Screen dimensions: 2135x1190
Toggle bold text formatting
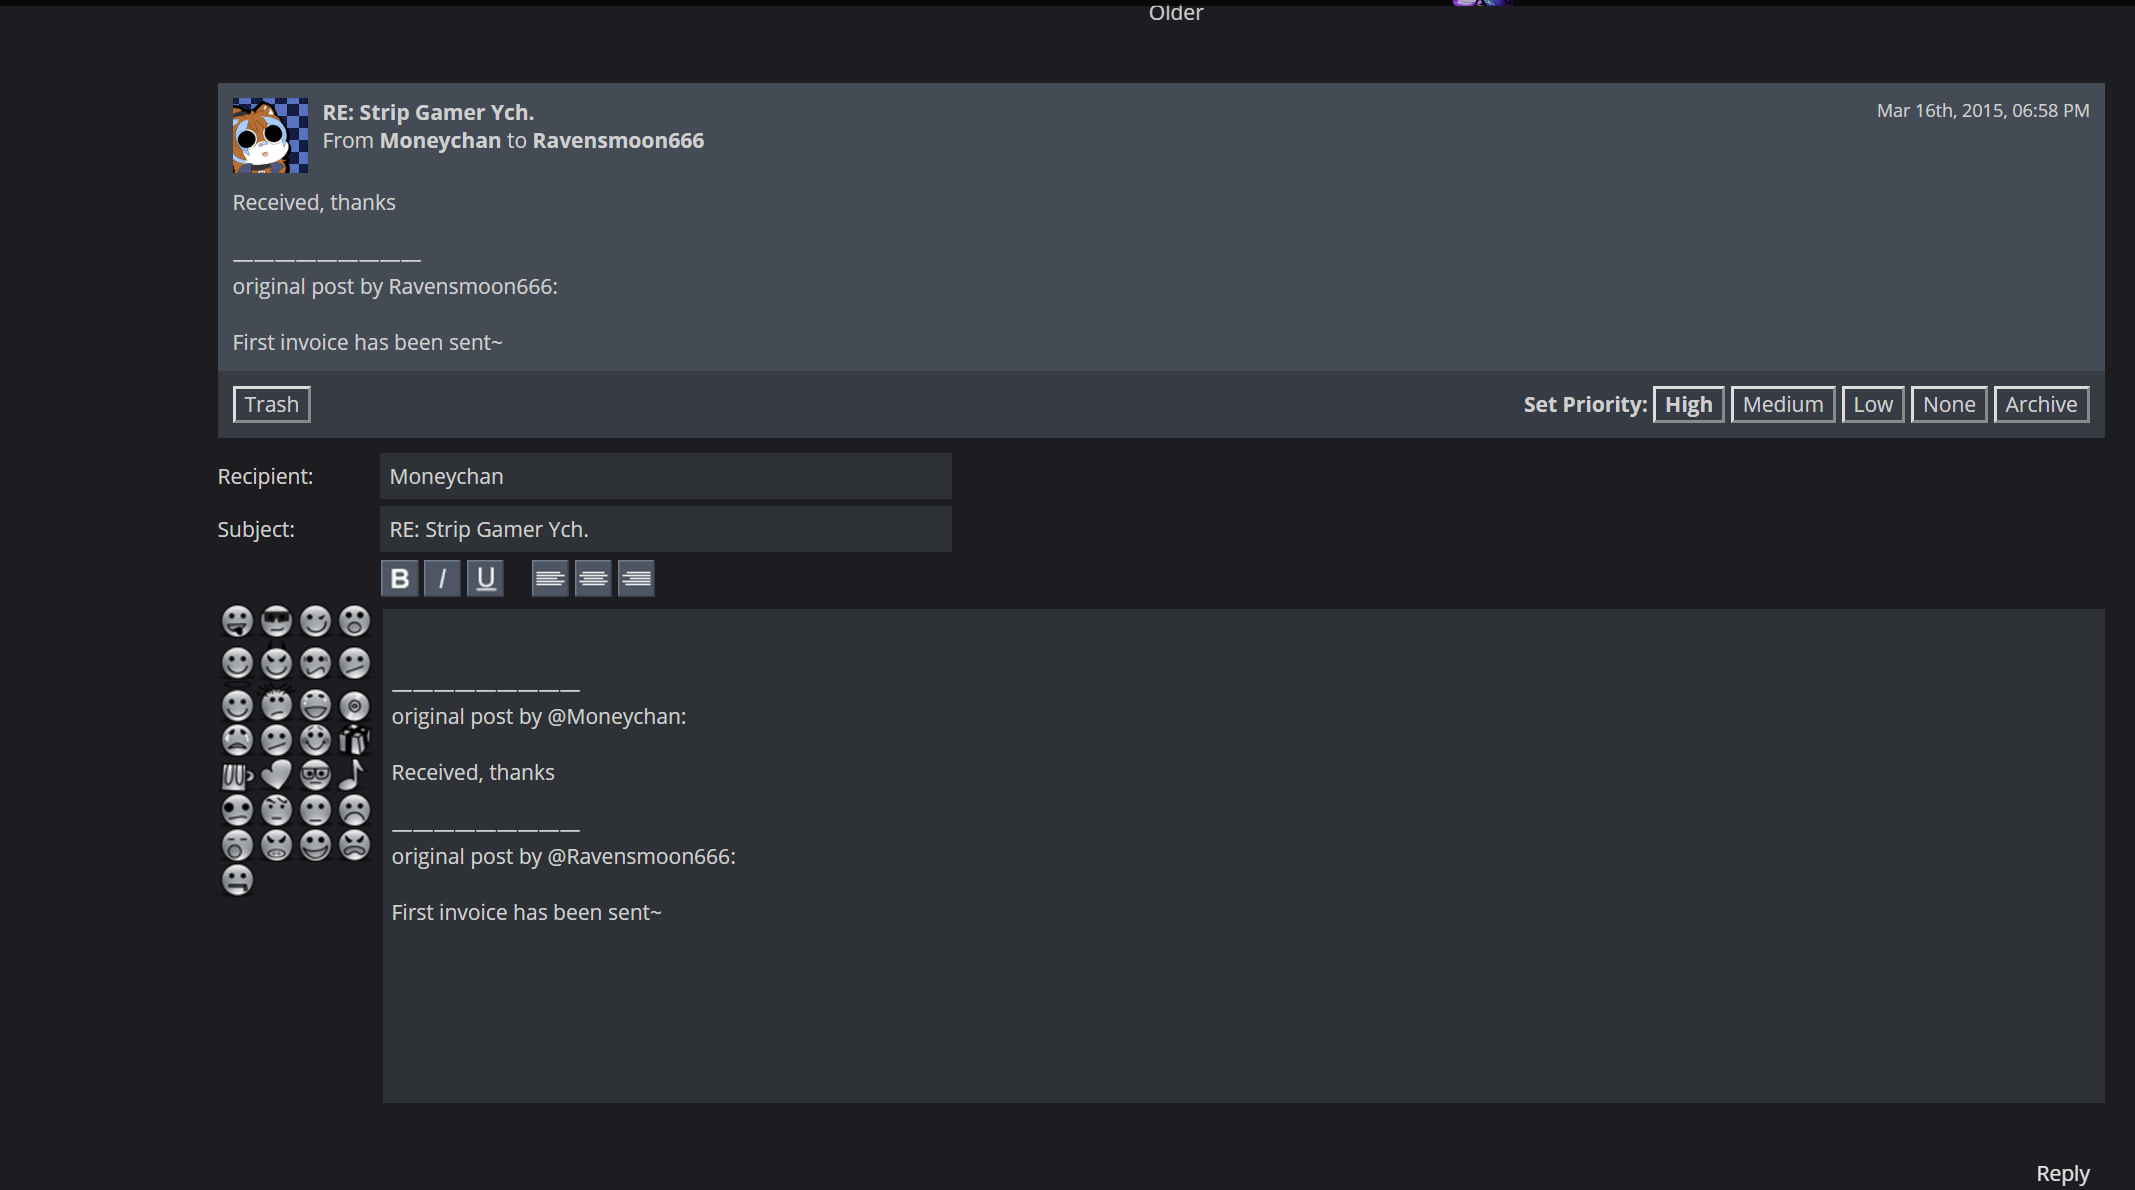click(399, 578)
